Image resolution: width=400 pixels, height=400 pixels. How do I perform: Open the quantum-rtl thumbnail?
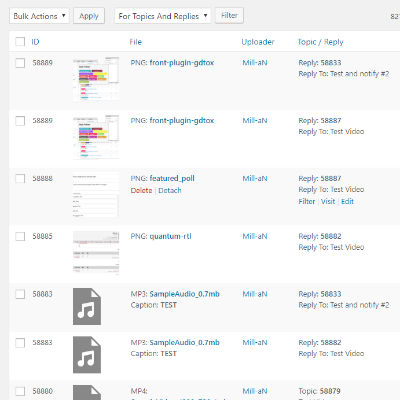tap(96, 253)
